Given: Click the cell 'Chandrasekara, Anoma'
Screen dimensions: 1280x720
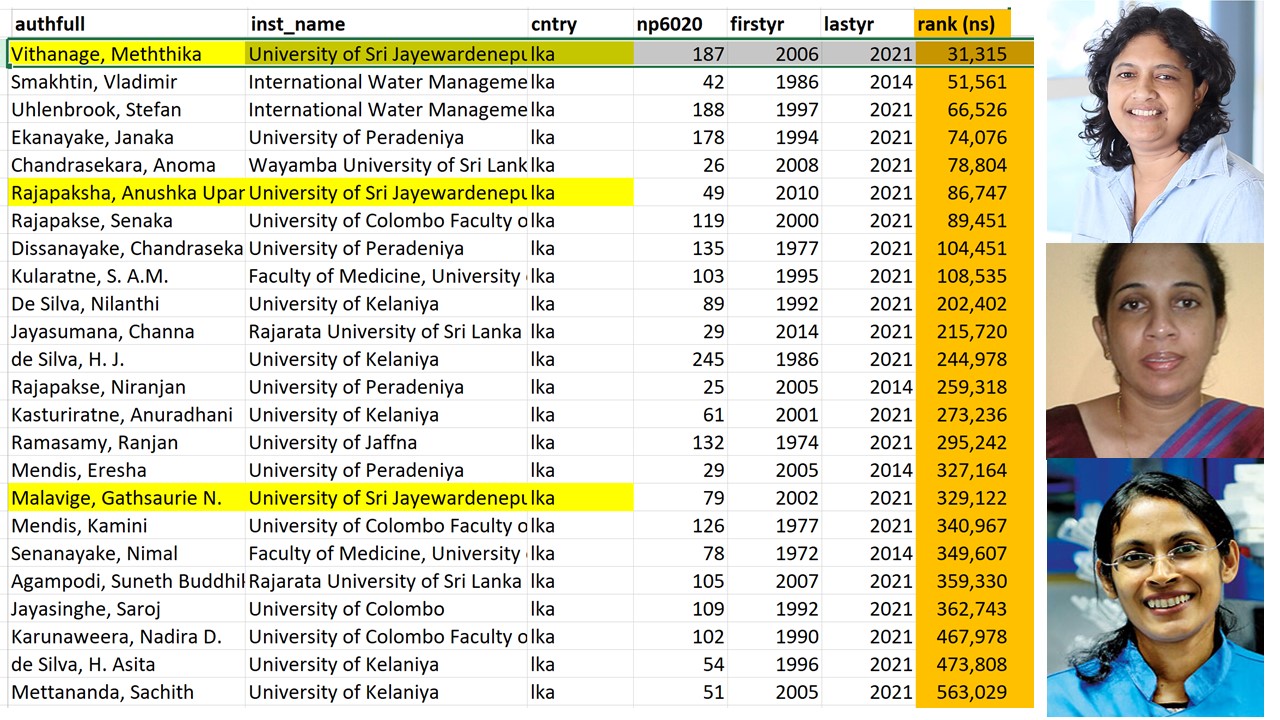Looking at the screenshot, I should click(x=127, y=165).
